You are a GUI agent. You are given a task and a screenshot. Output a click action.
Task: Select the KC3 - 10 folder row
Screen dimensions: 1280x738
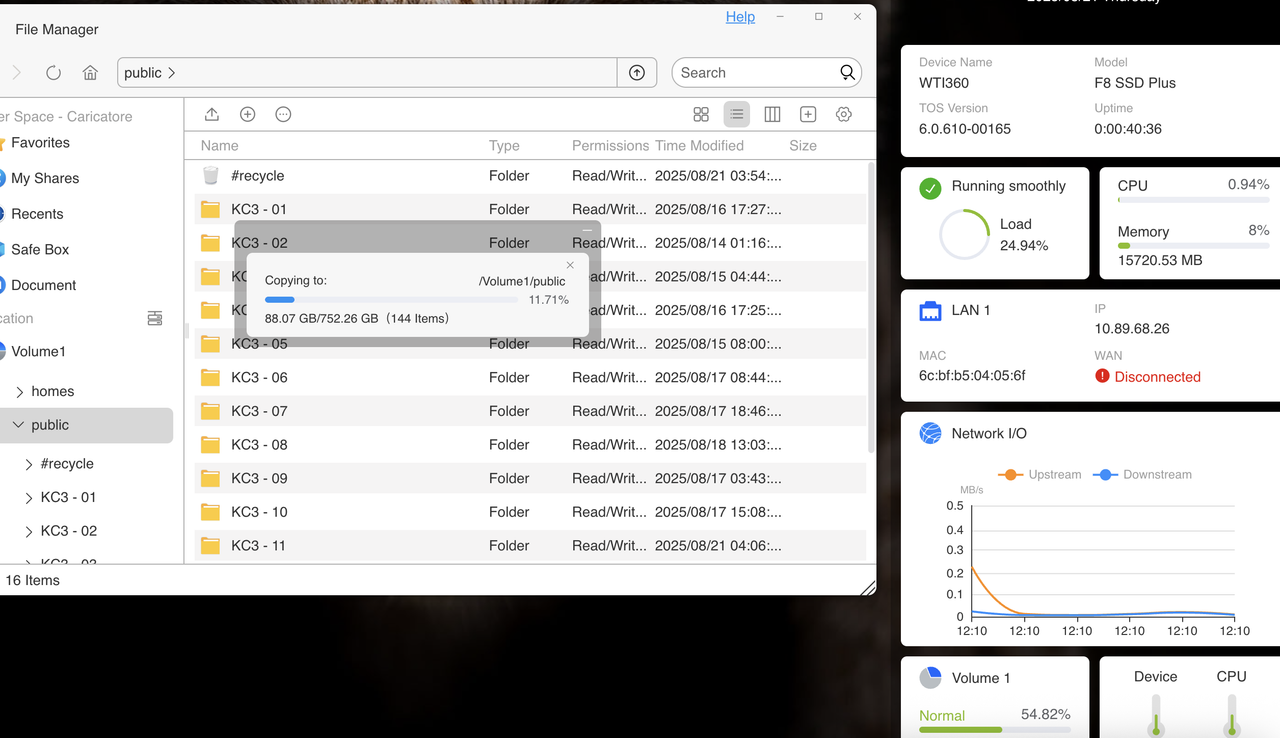pyautogui.click(x=530, y=512)
